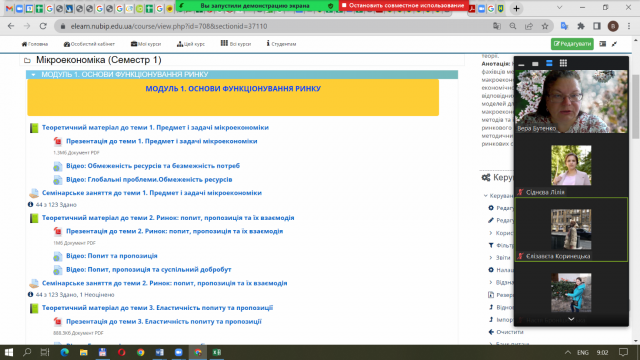Screen dimensions: 640x360
Task: Toggle the block drawer icon beside Редагувати
Action: [602, 44]
